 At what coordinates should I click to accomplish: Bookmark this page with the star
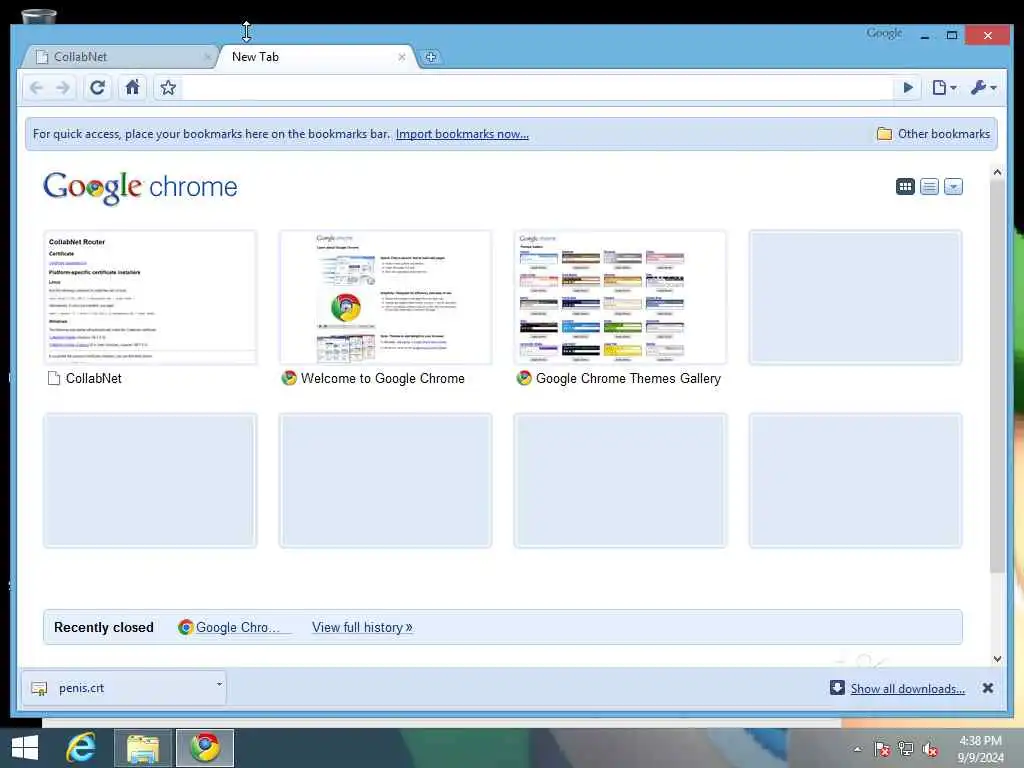168,88
